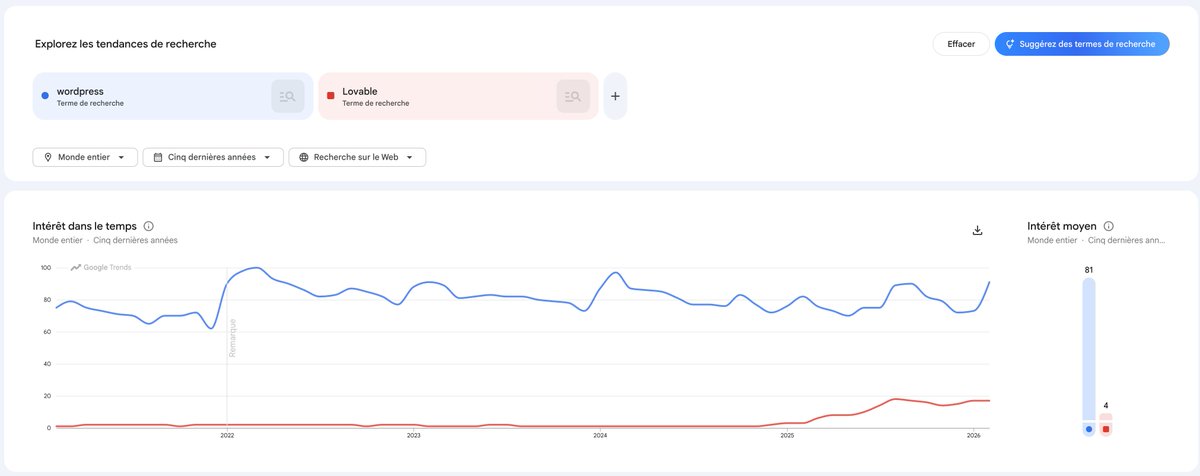The height and width of the screenshot is (476, 1200).
Task: Open the Cinq dernières années date dropdown
Action: [x=213, y=157]
